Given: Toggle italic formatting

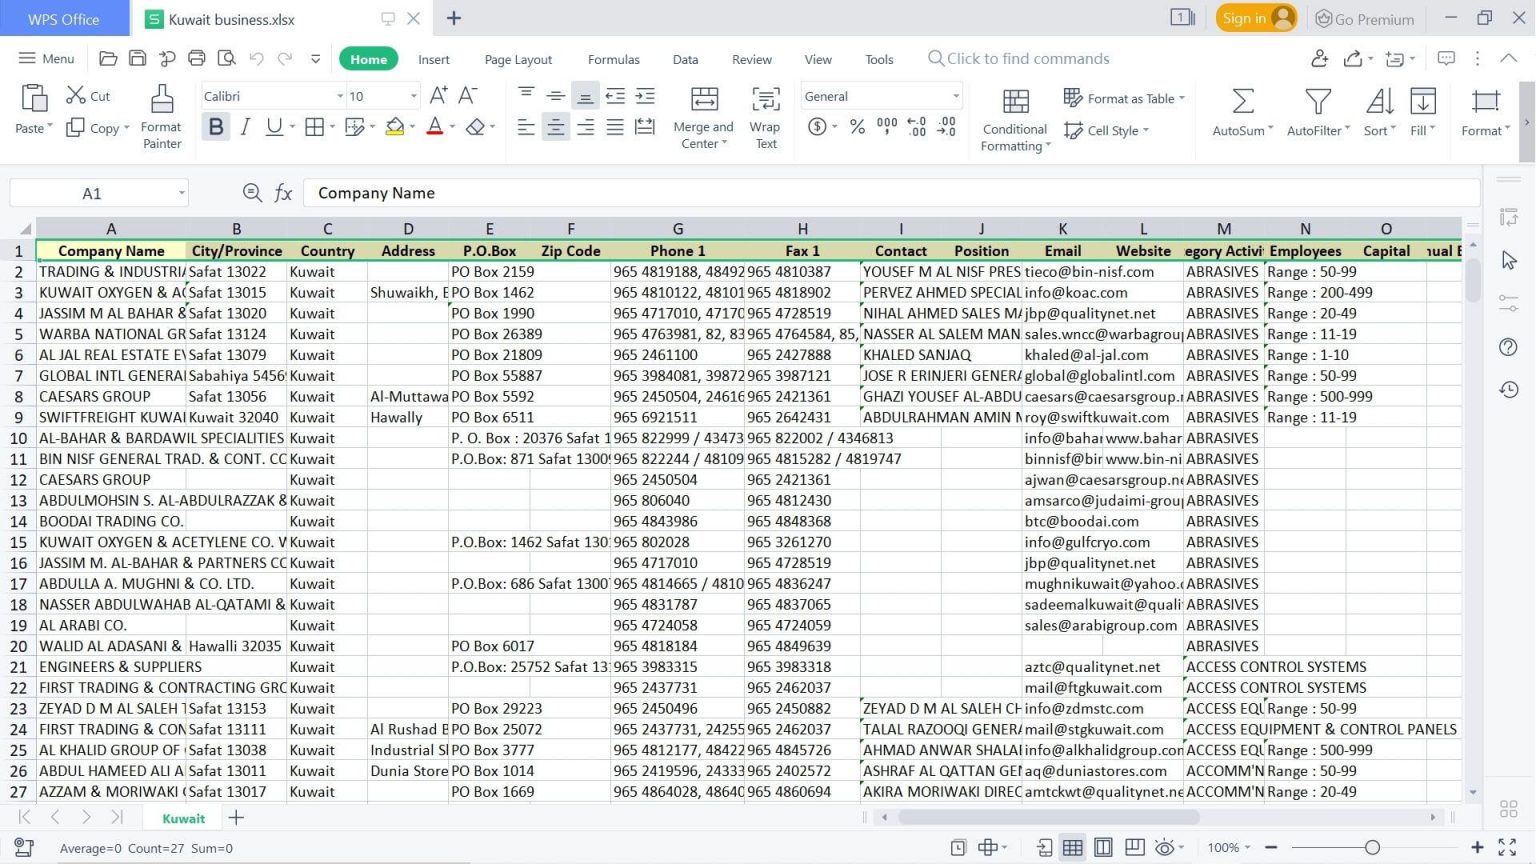Looking at the screenshot, I should pos(244,126).
